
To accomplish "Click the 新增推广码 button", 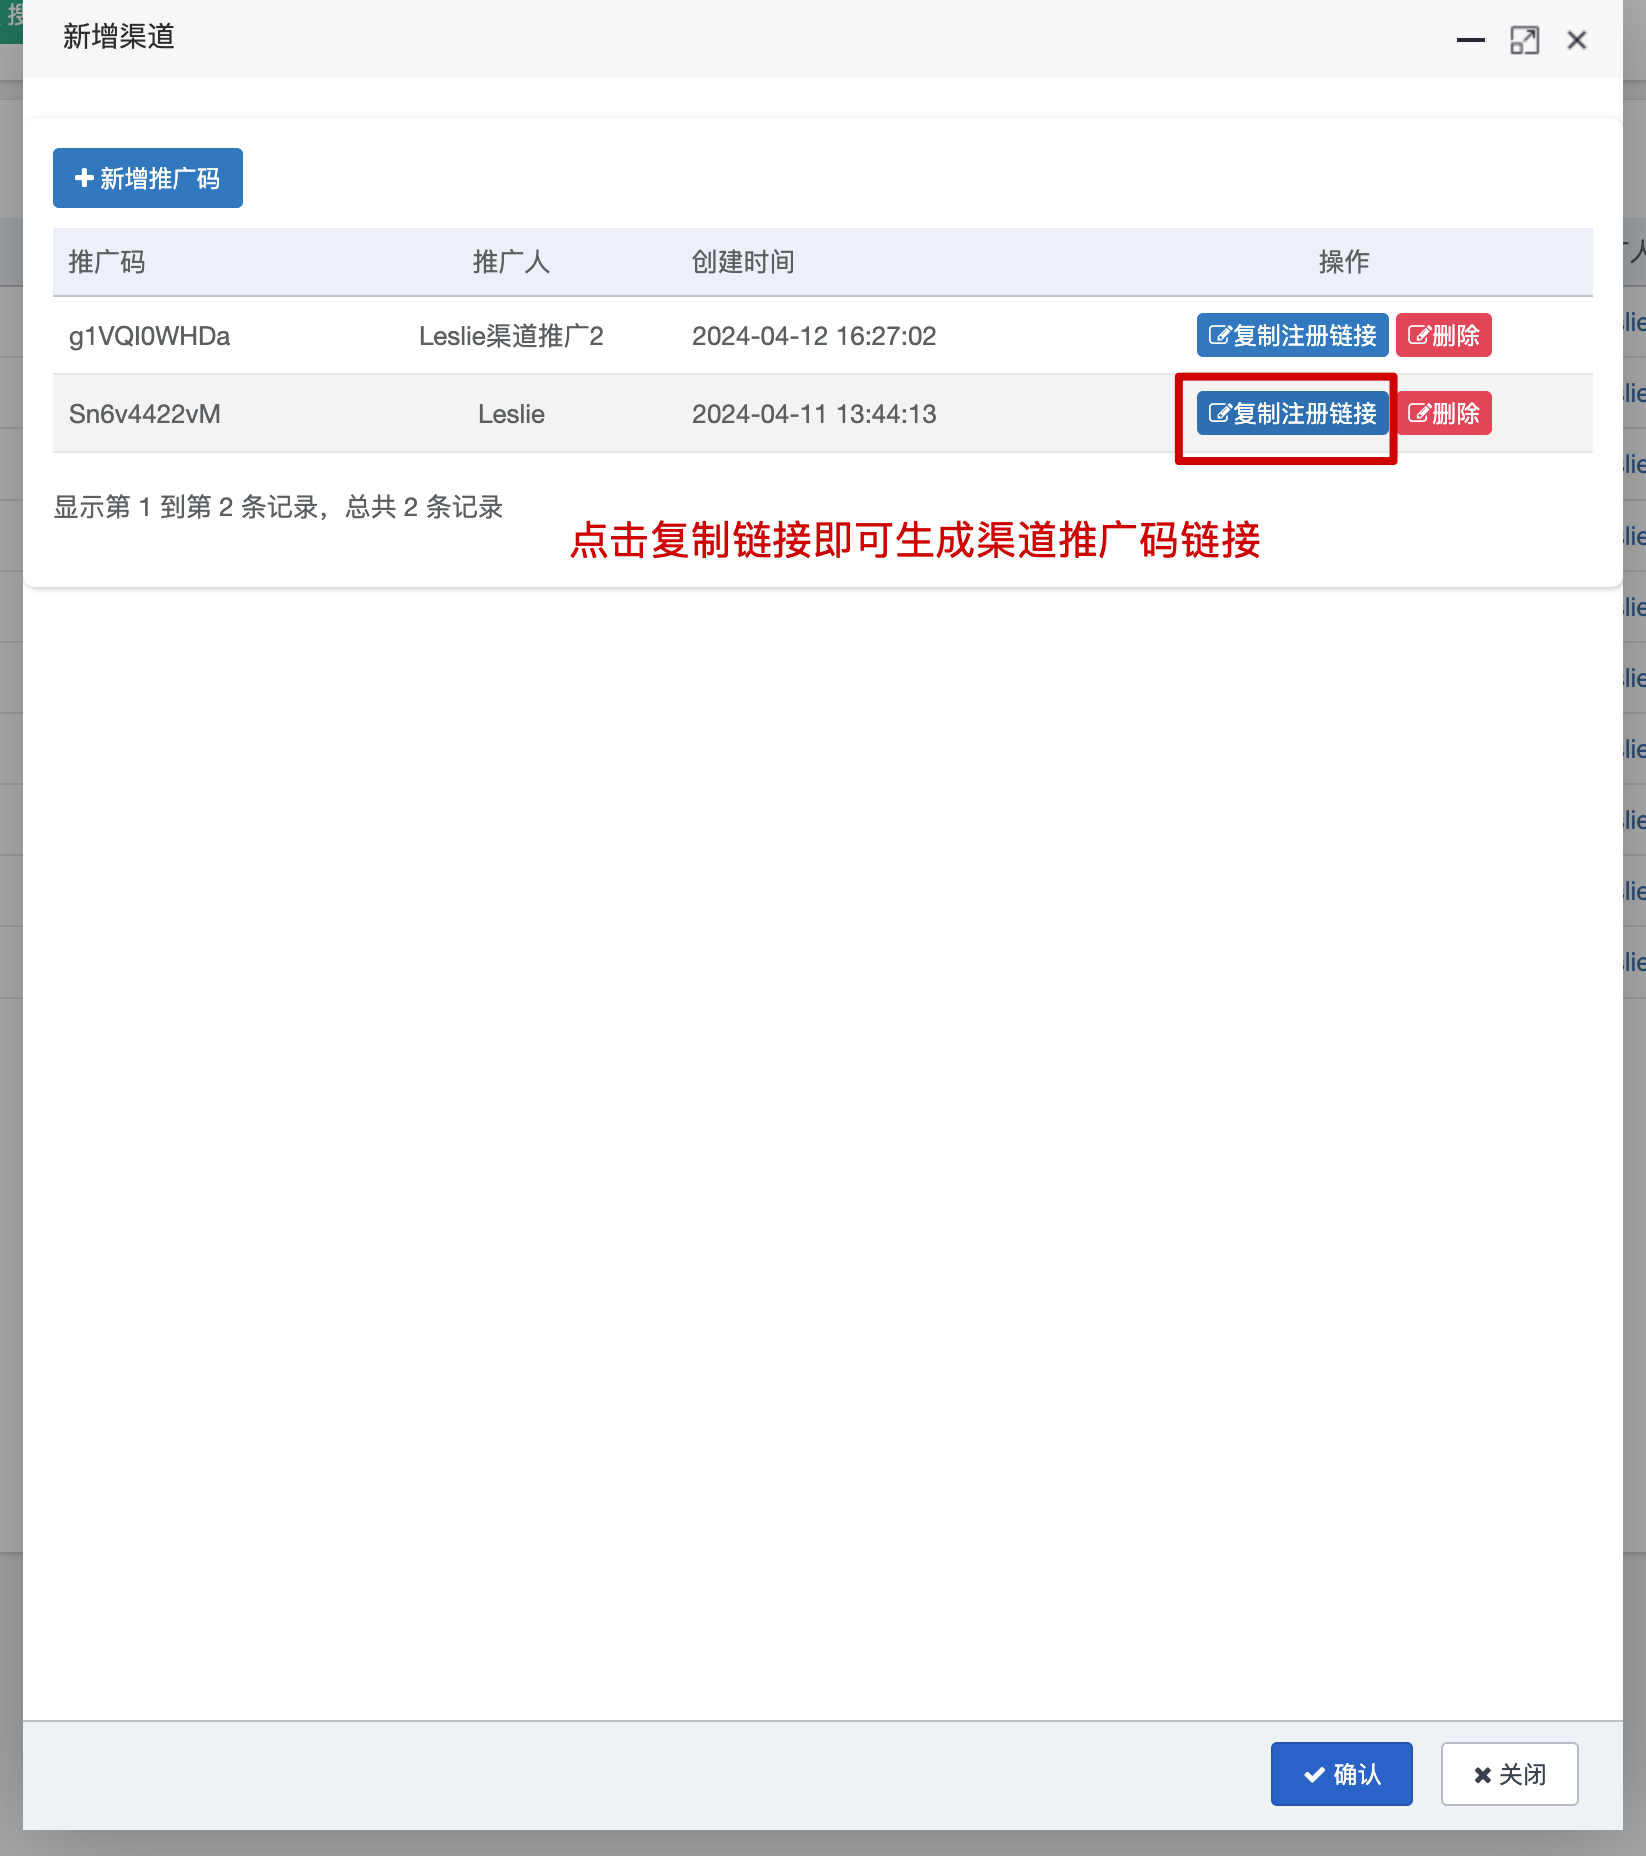I will [x=148, y=178].
